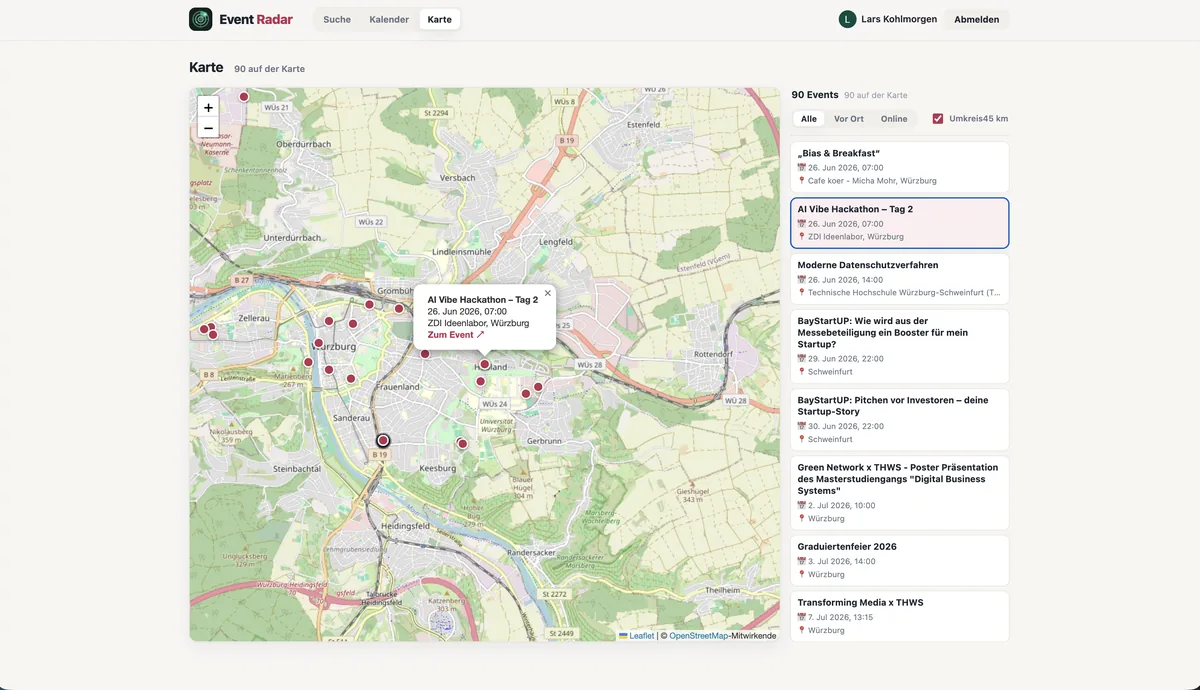
Task: Click the popup title AI Vibe Hackathon – Tag 2
Action: [x=483, y=299]
